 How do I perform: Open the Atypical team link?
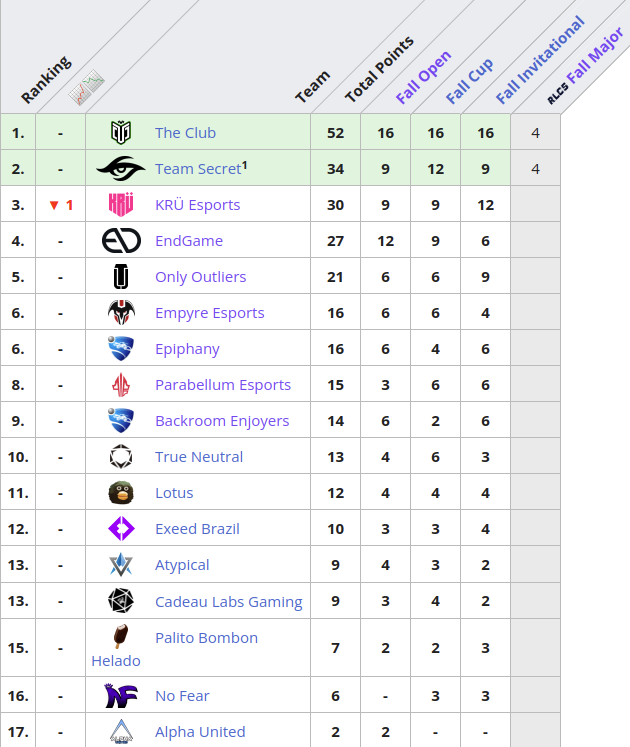click(x=182, y=565)
